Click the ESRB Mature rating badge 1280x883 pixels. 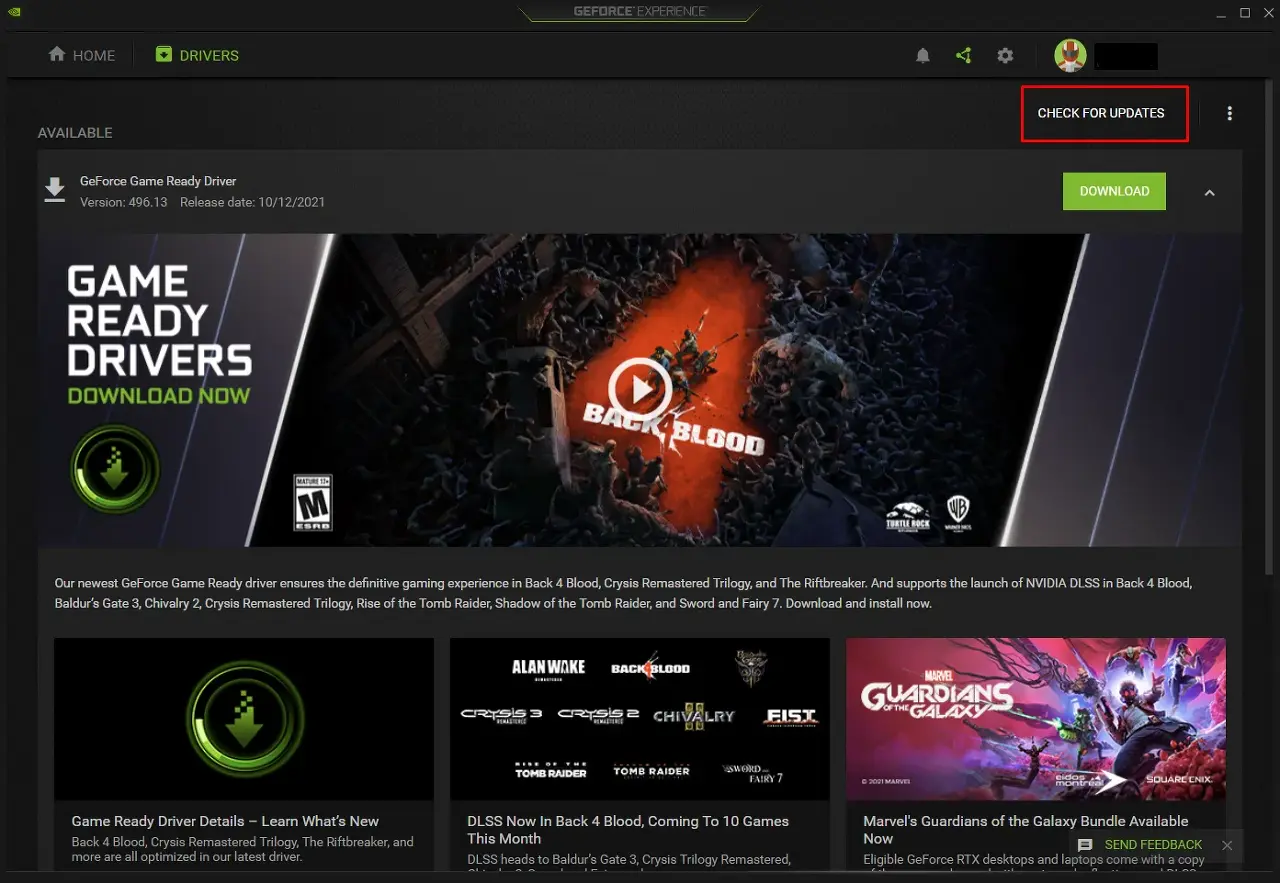[313, 502]
